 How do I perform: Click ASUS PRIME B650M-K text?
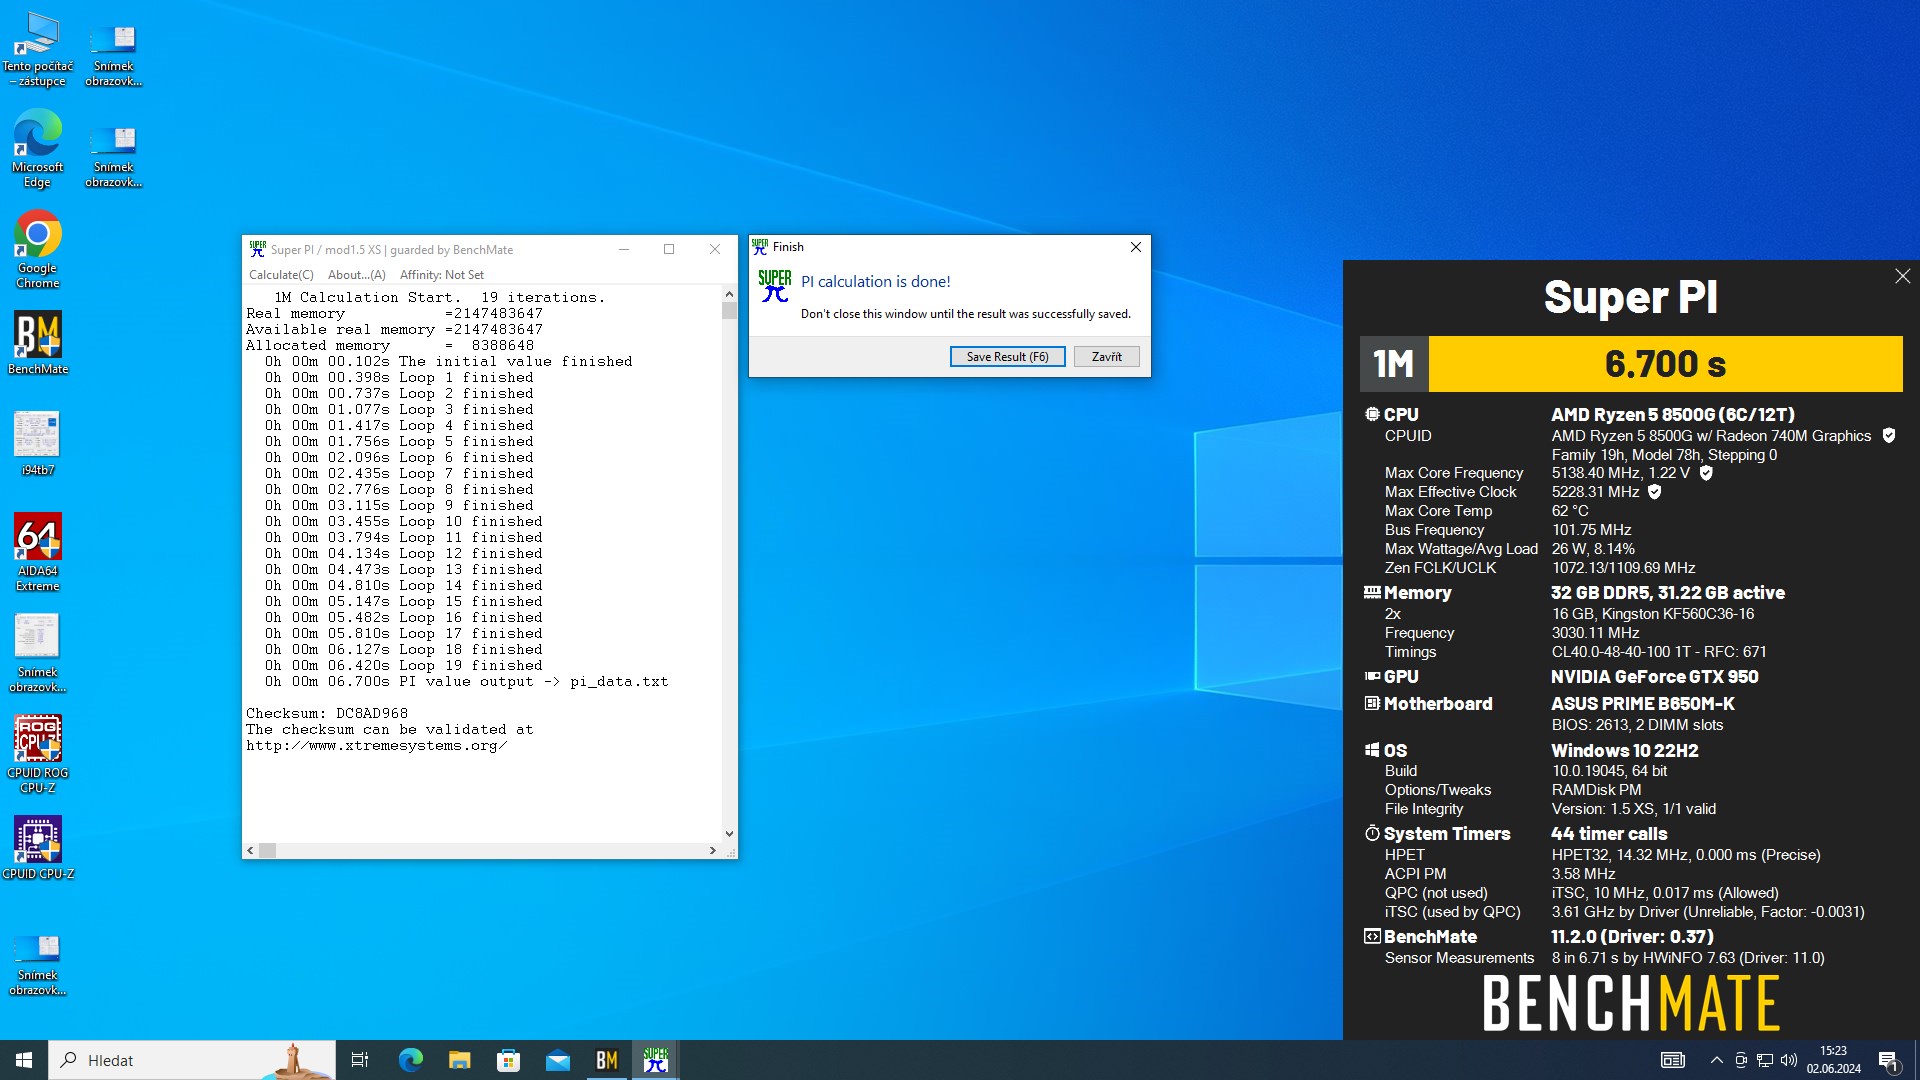pyautogui.click(x=1643, y=704)
